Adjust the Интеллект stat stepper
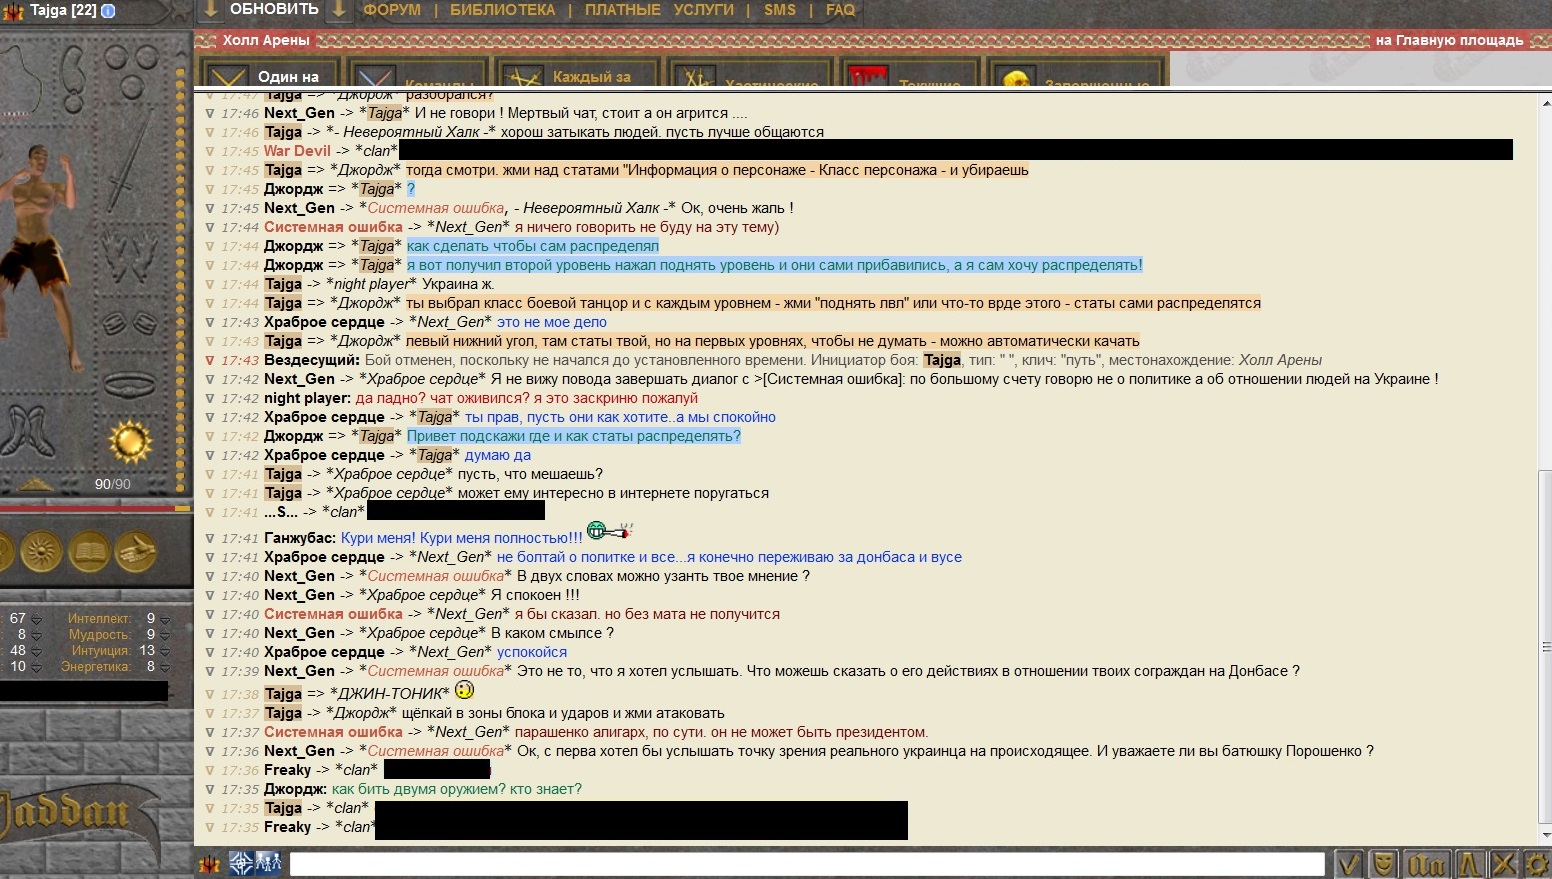Image resolution: width=1552 pixels, height=879 pixels. (164, 619)
